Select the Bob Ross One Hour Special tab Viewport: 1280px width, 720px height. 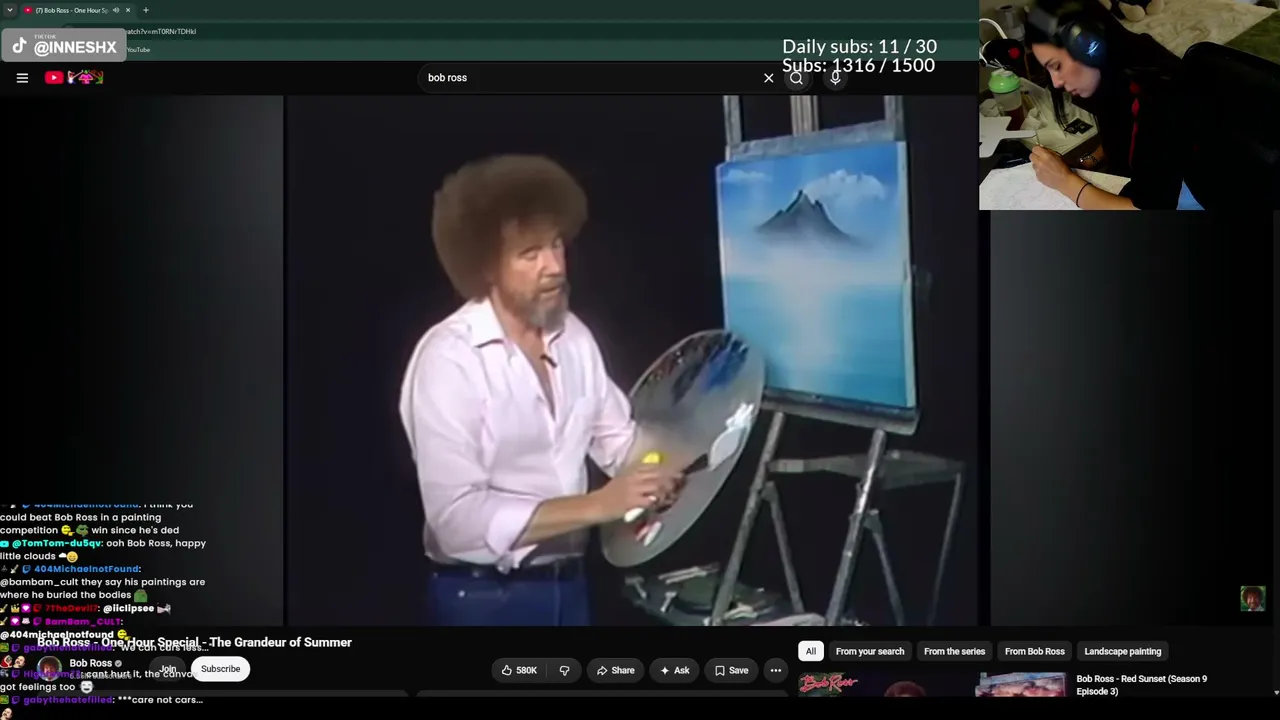click(72, 10)
